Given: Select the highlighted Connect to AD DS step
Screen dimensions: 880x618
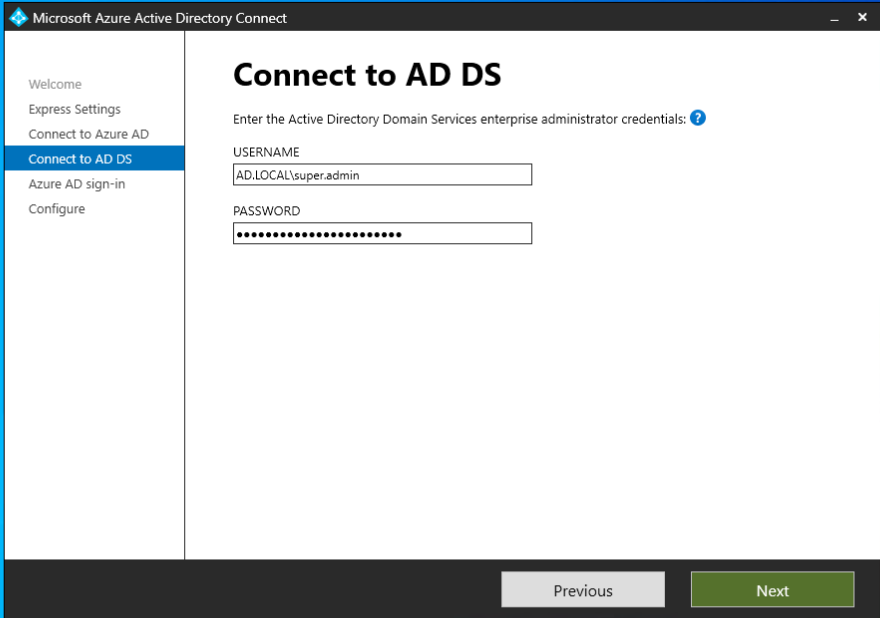Looking at the screenshot, I should (x=80, y=159).
